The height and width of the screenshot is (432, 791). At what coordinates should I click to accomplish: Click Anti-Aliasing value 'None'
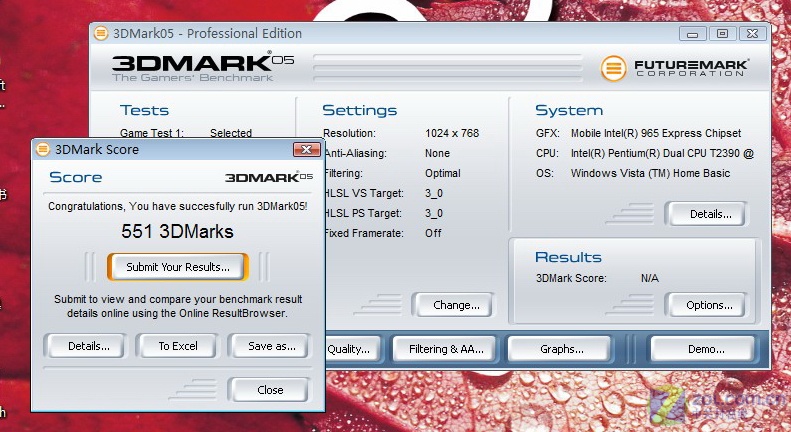[437, 153]
